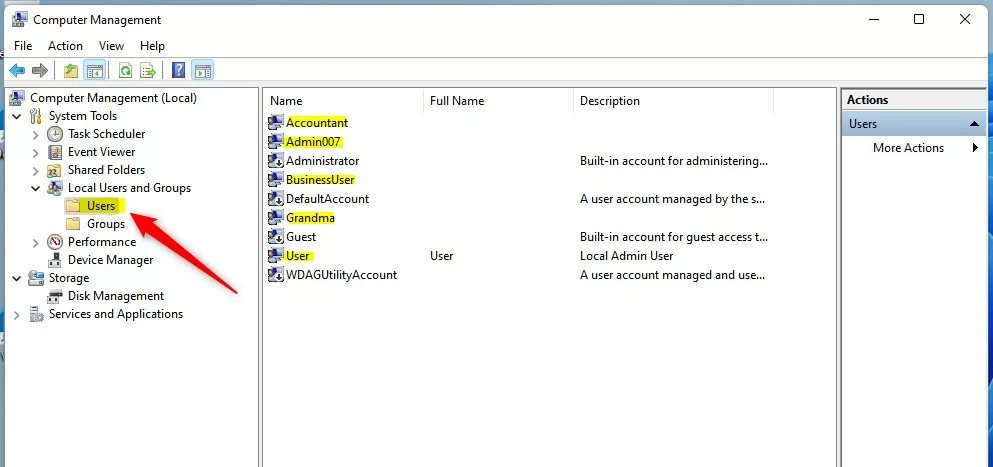Click the Event Viewer icon
This screenshot has height=467, width=993.
click(x=55, y=152)
